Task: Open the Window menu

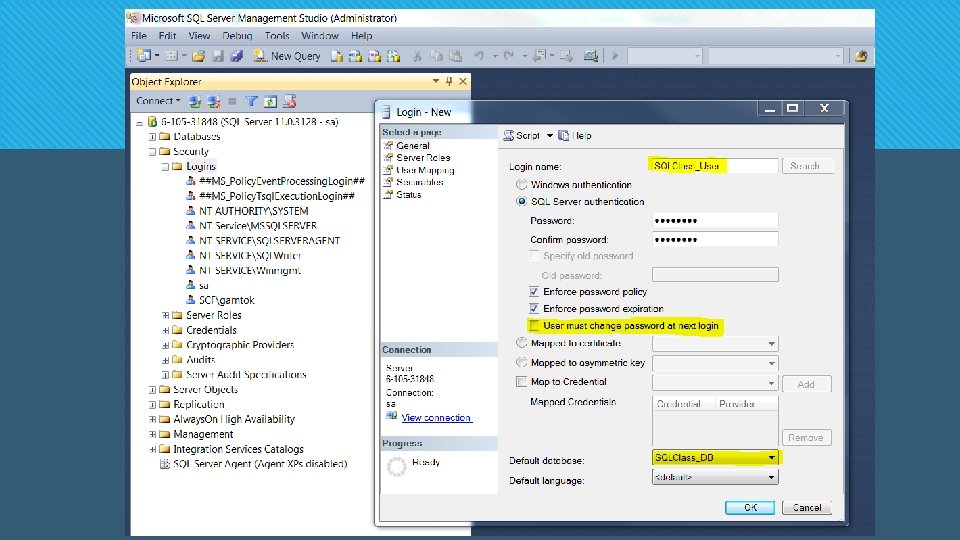Action: point(320,36)
